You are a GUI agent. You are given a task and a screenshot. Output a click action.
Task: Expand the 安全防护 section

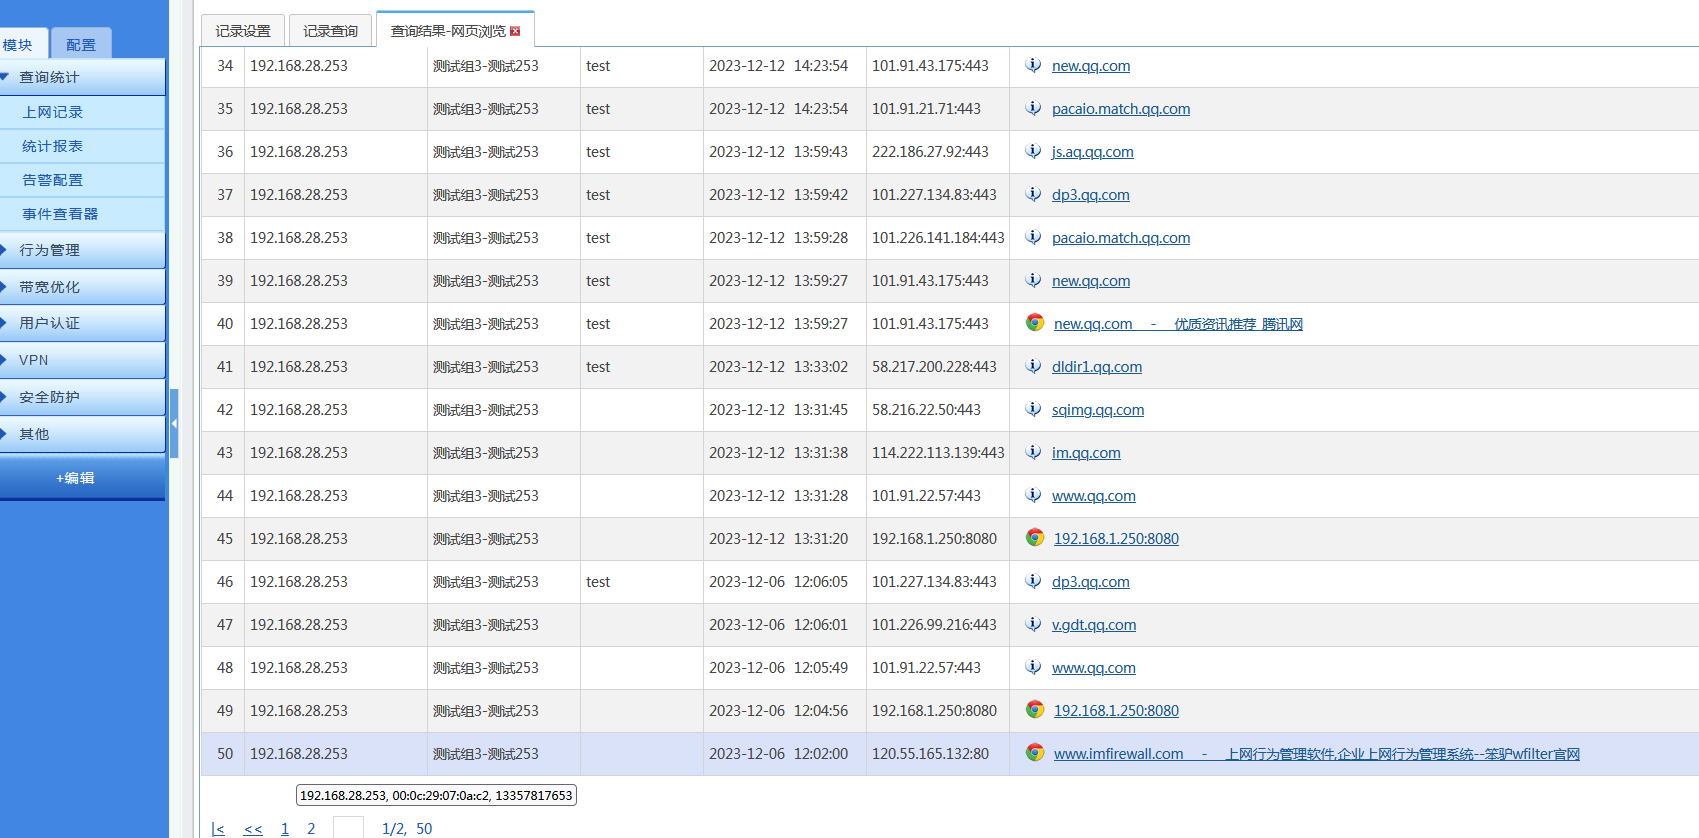coord(50,397)
